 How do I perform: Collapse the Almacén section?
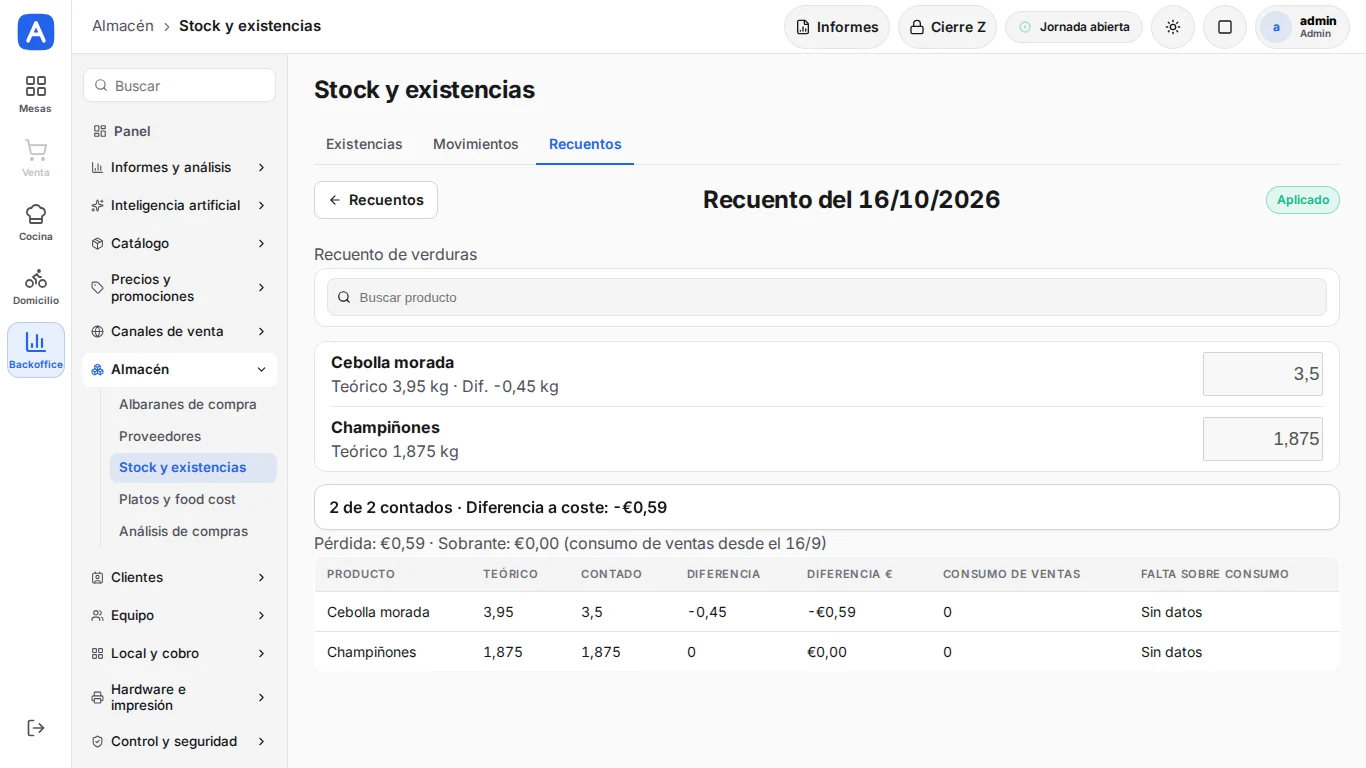point(180,369)
